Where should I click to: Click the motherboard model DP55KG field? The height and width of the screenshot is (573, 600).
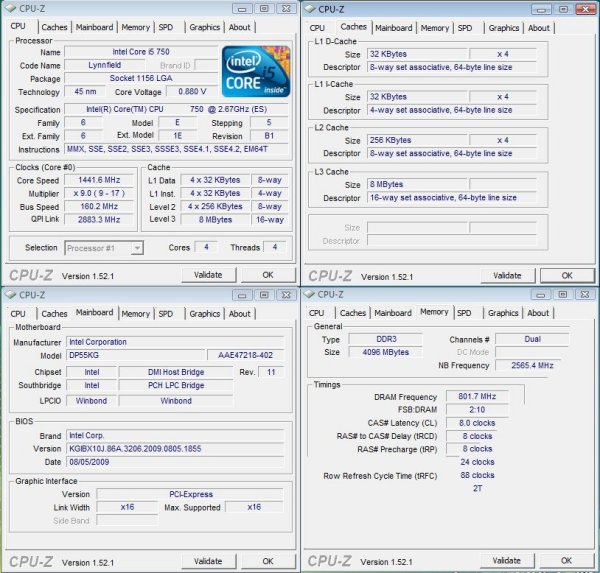(x=135, y=355)
